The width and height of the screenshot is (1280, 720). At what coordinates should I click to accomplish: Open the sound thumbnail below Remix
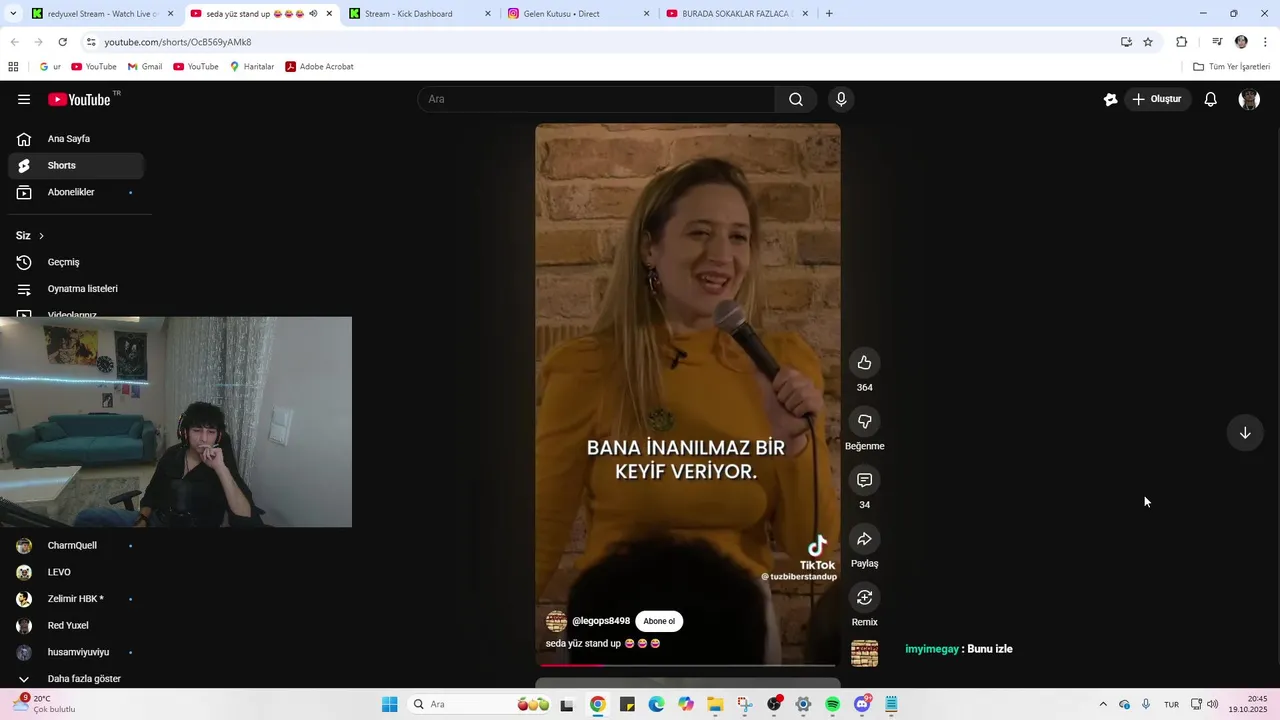tap(865, 653)
